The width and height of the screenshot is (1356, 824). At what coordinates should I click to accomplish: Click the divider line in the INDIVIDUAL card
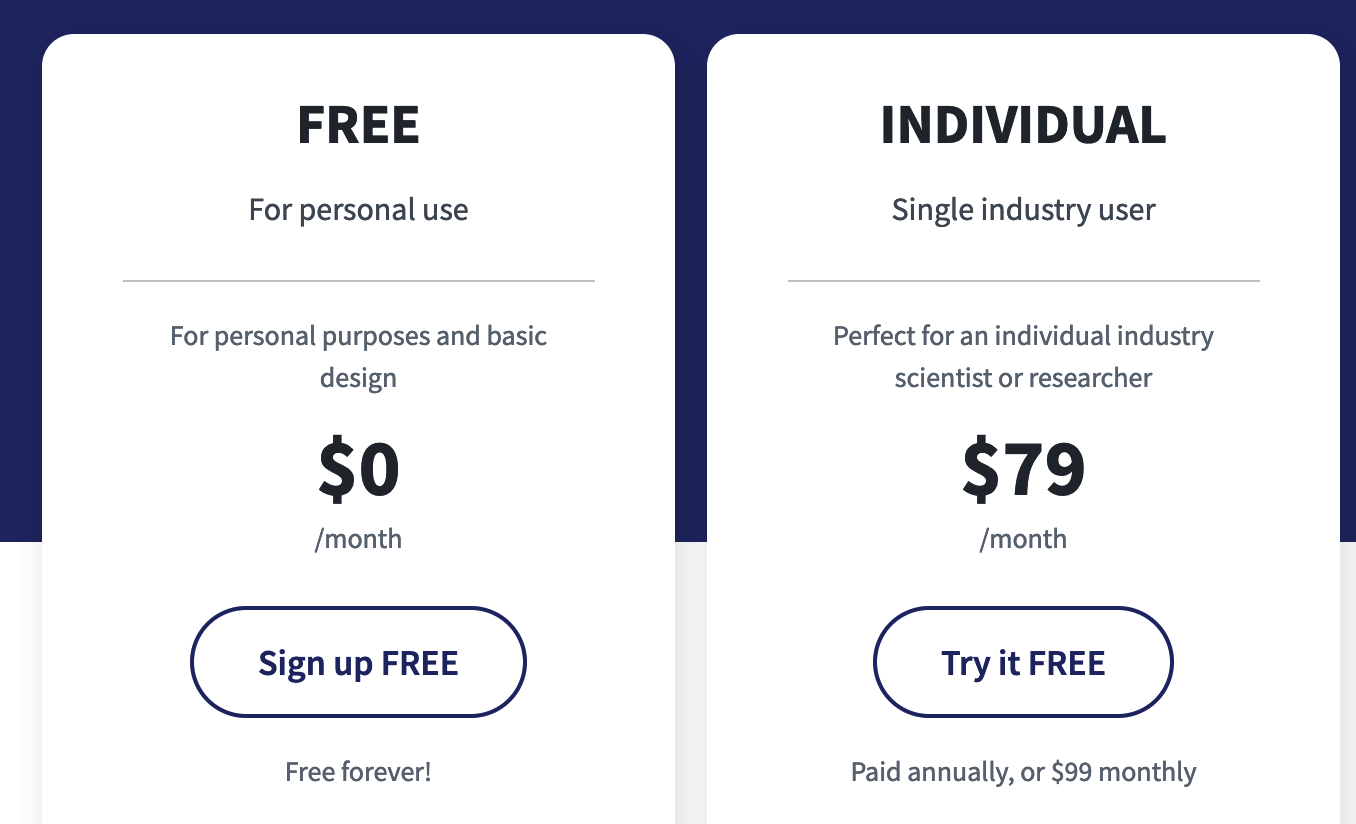pos(1023,281)
